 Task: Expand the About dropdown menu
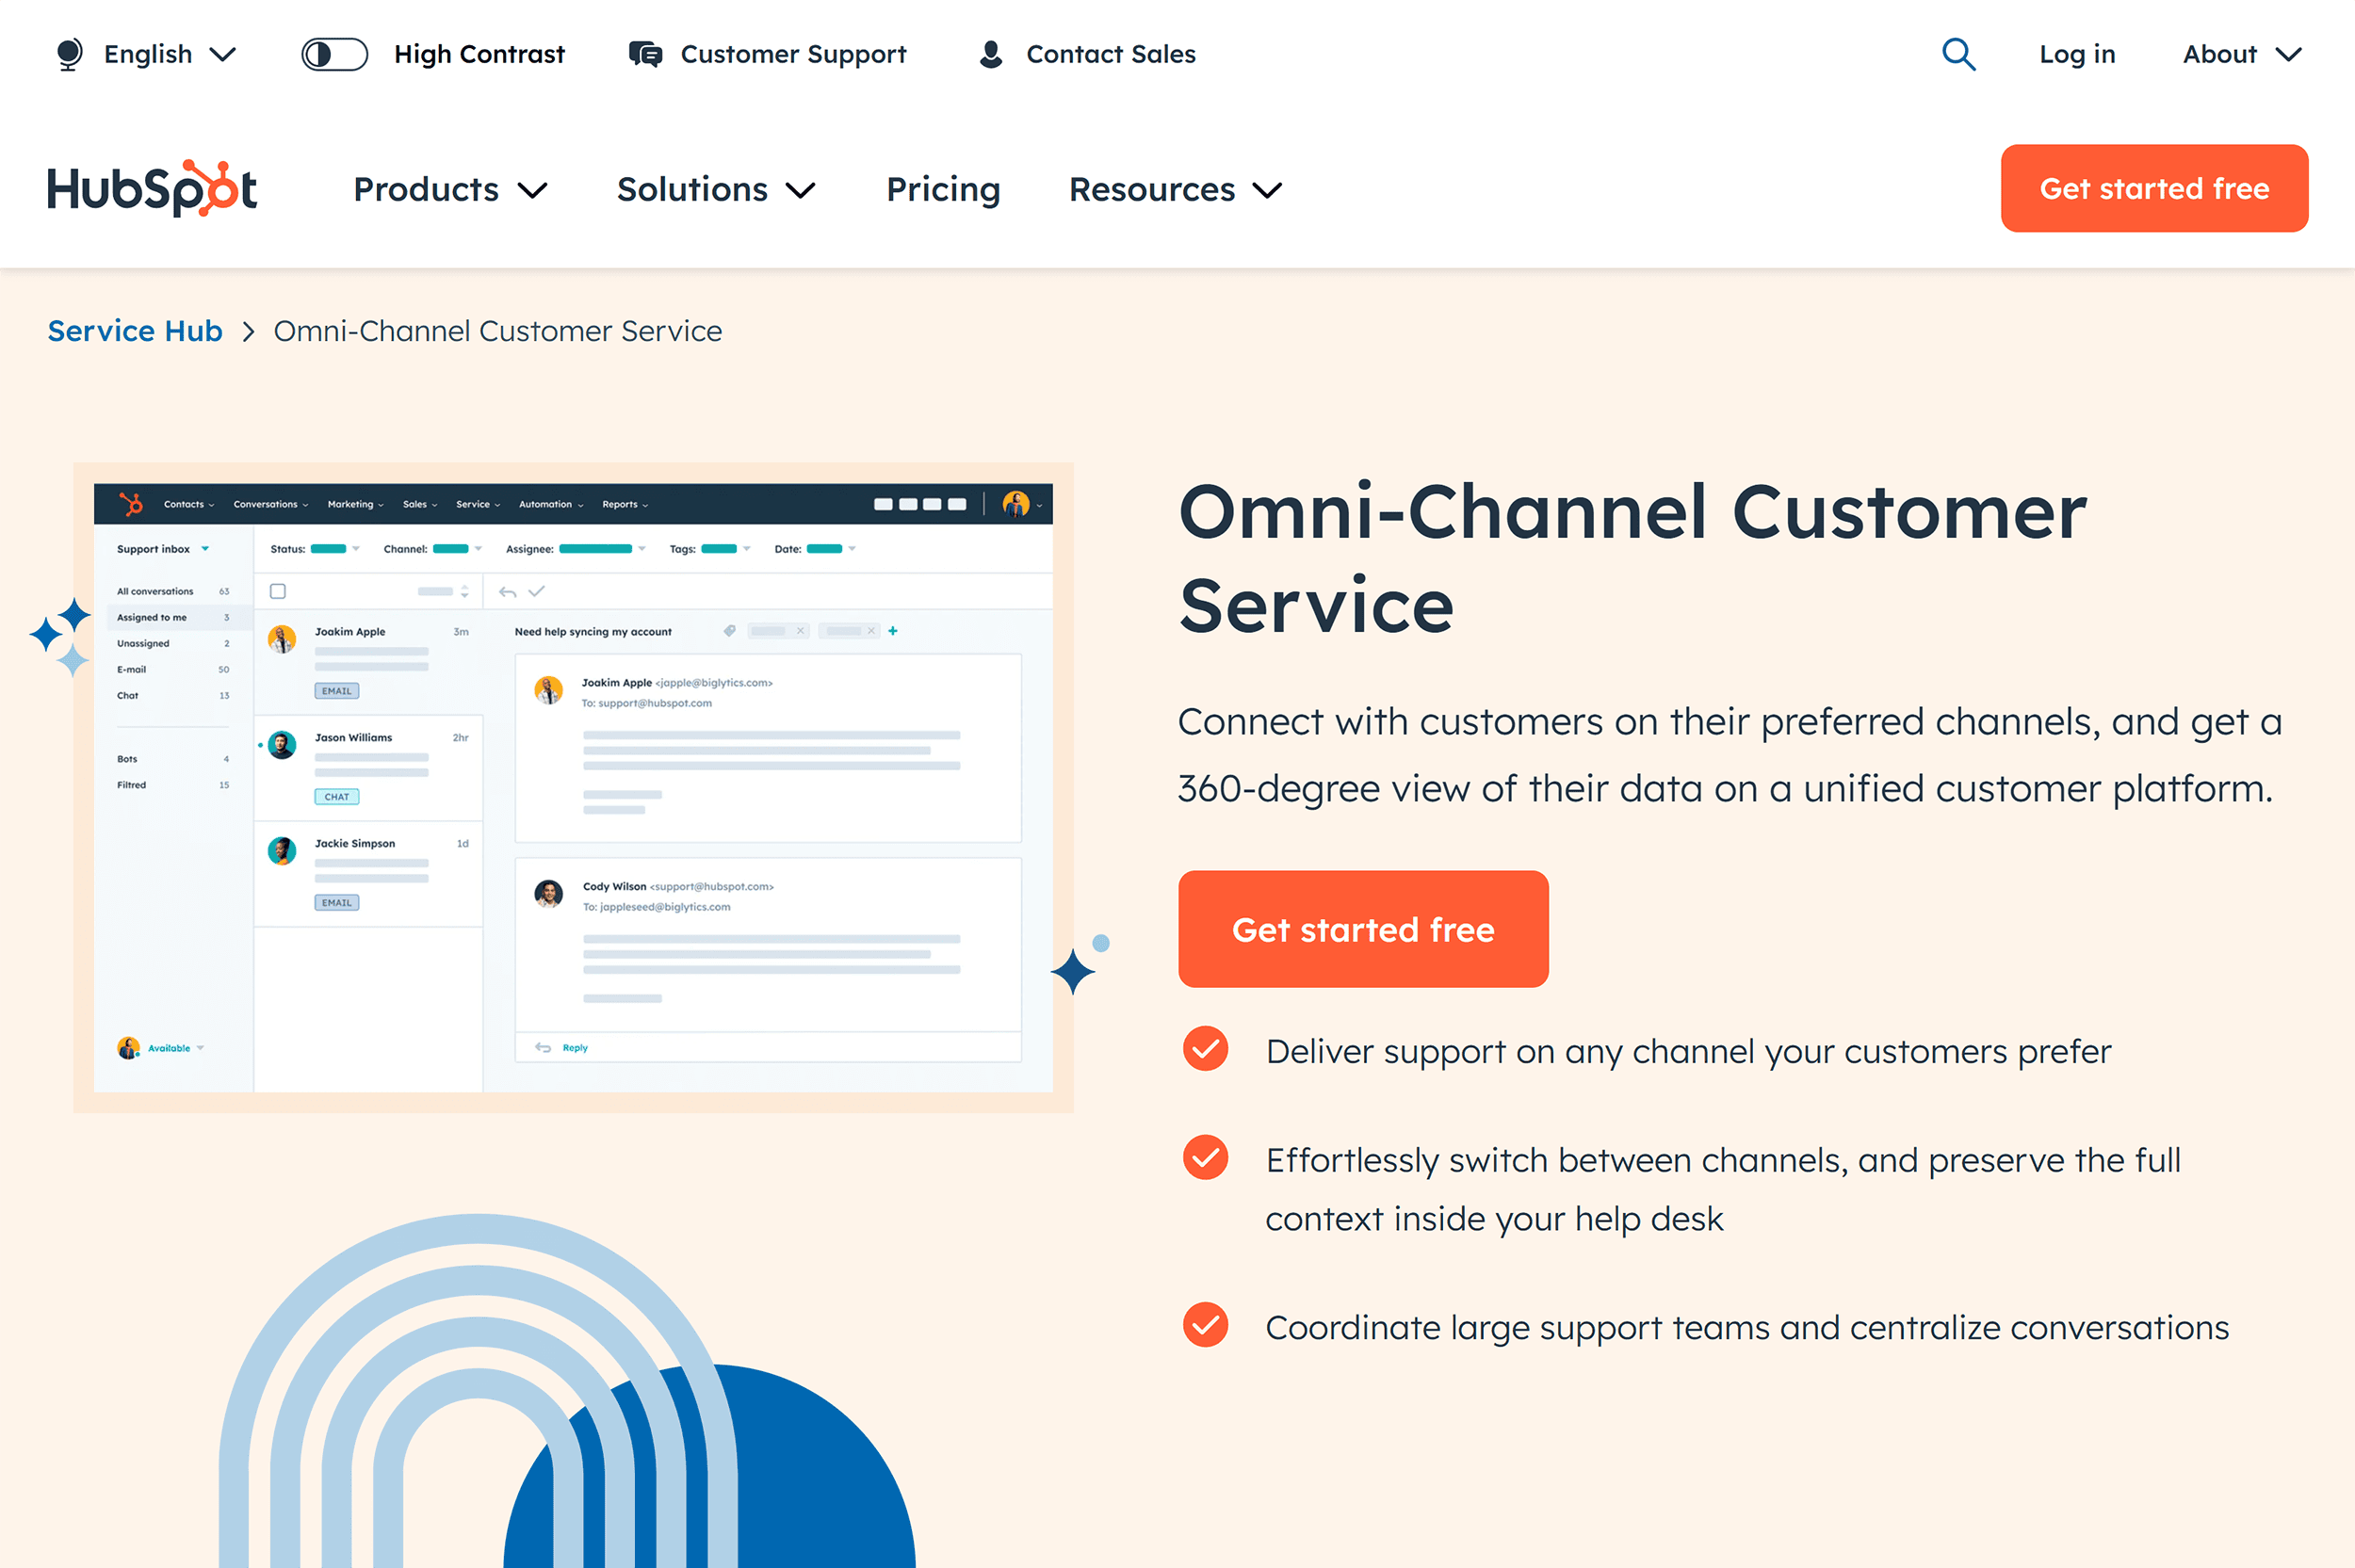[x=2242, y=54]
